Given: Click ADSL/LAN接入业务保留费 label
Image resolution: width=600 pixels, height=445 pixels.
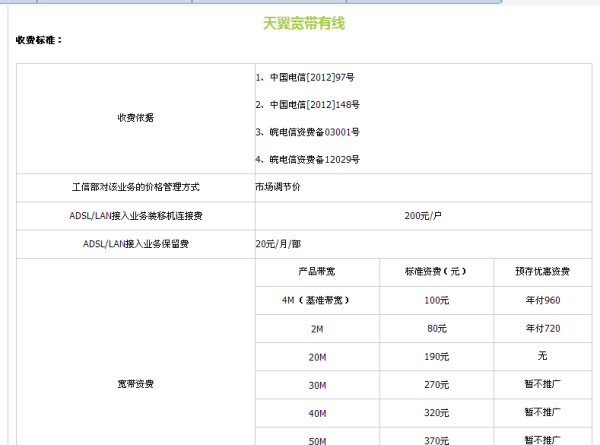Looking at the screenshot, I should point(135,244).
